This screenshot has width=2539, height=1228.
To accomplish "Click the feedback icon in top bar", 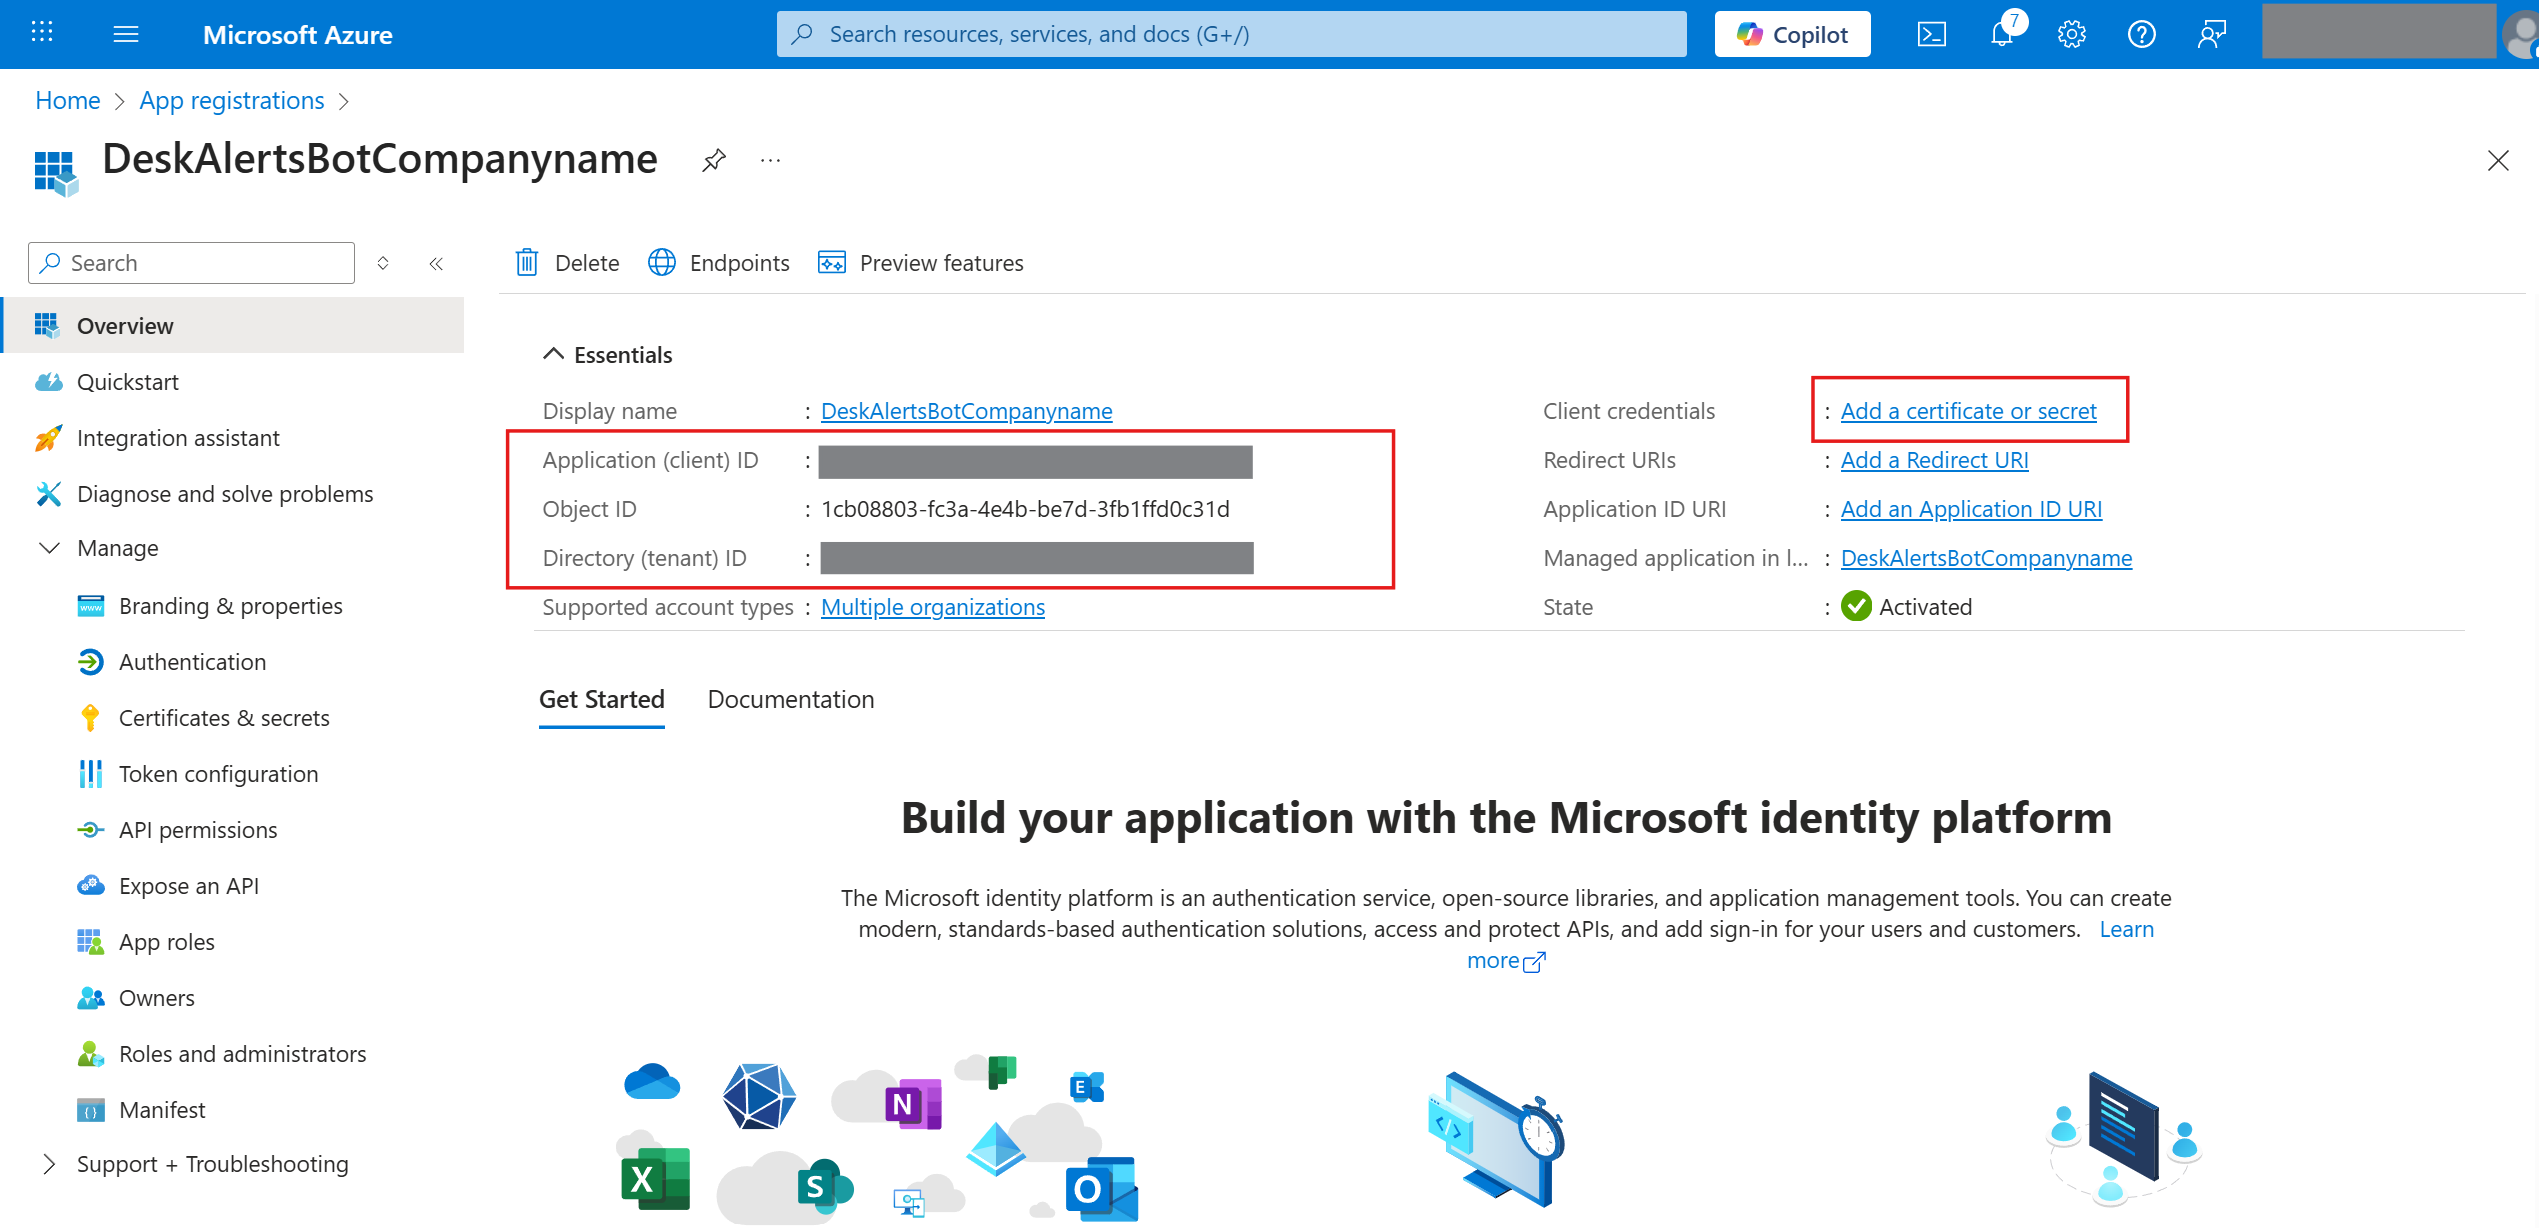I will point(2211,33).
